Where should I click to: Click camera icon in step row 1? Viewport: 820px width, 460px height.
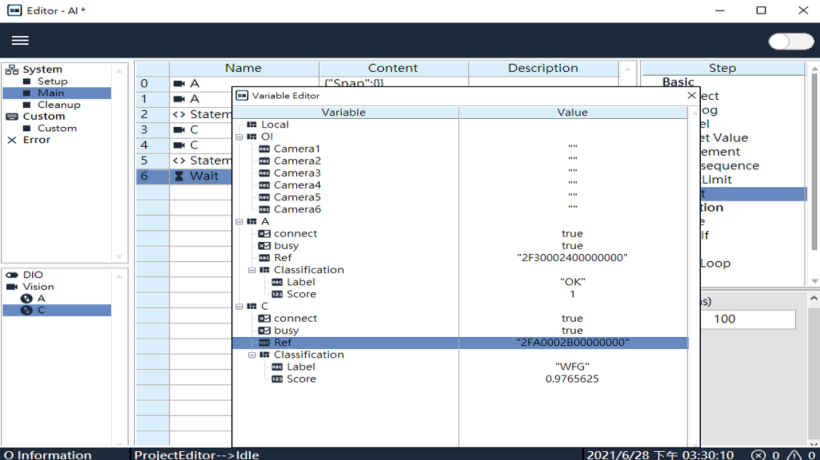pos(179,99)
